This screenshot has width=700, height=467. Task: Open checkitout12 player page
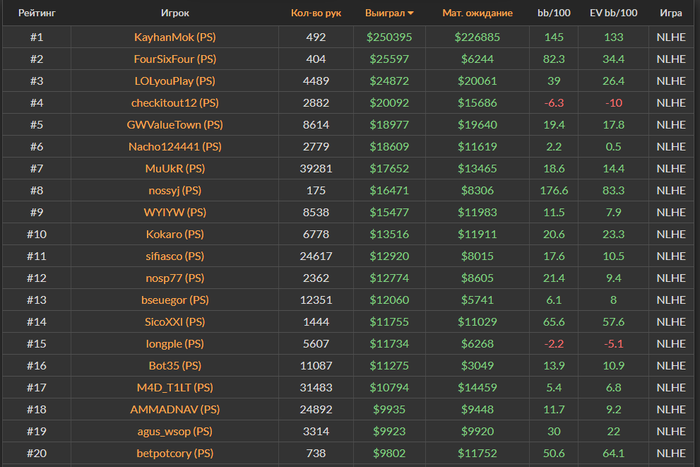pyautogui.click(x=164, y=103)
